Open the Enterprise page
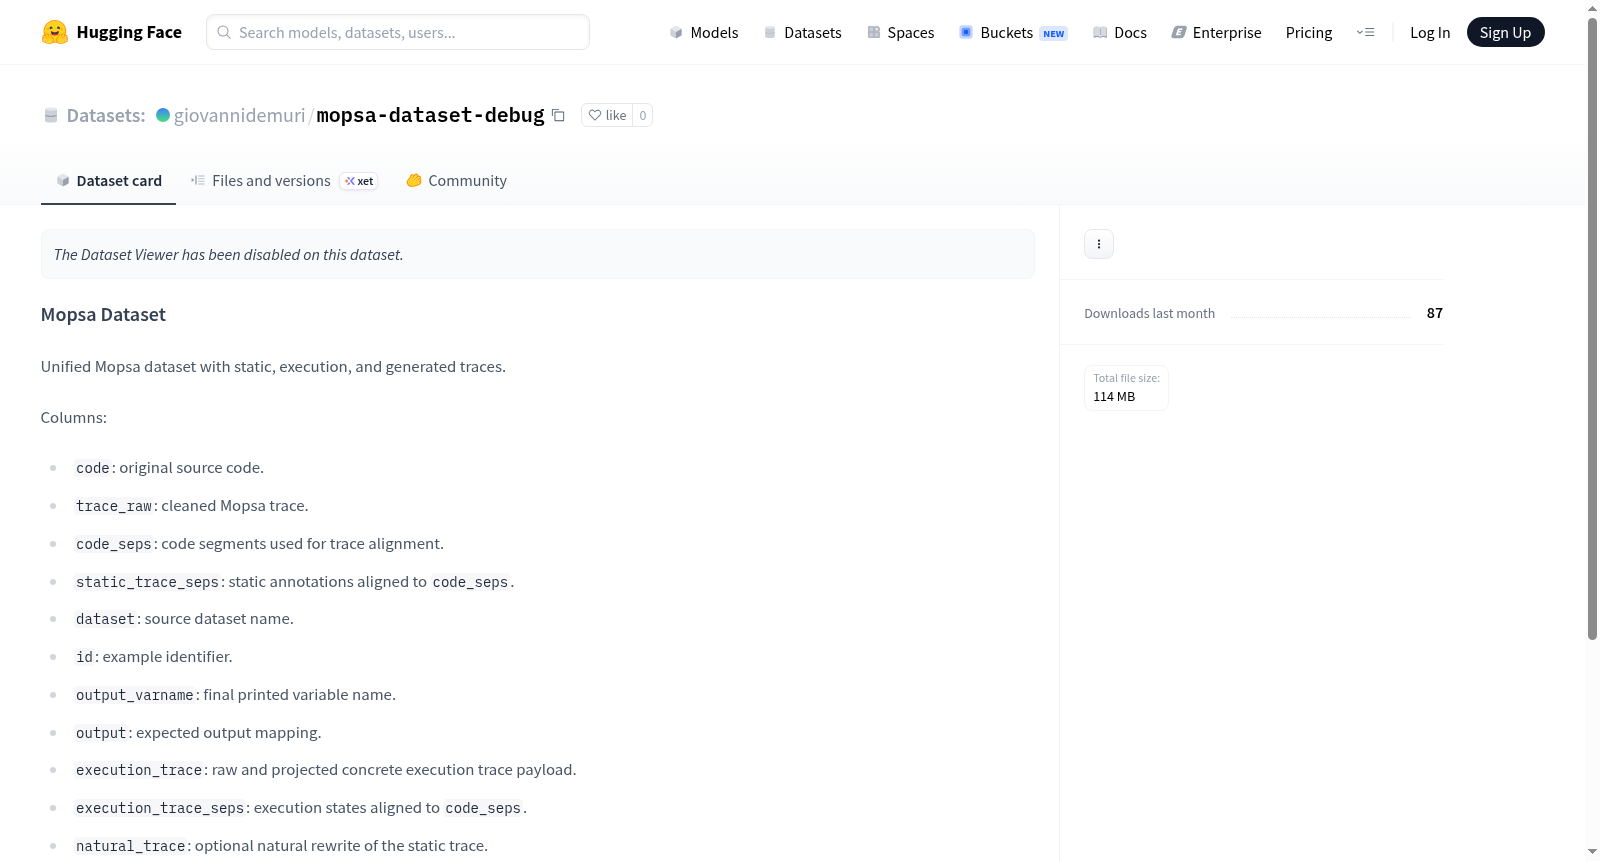The height and width of the screenshot is (861, 1600). click(1216, 32)
